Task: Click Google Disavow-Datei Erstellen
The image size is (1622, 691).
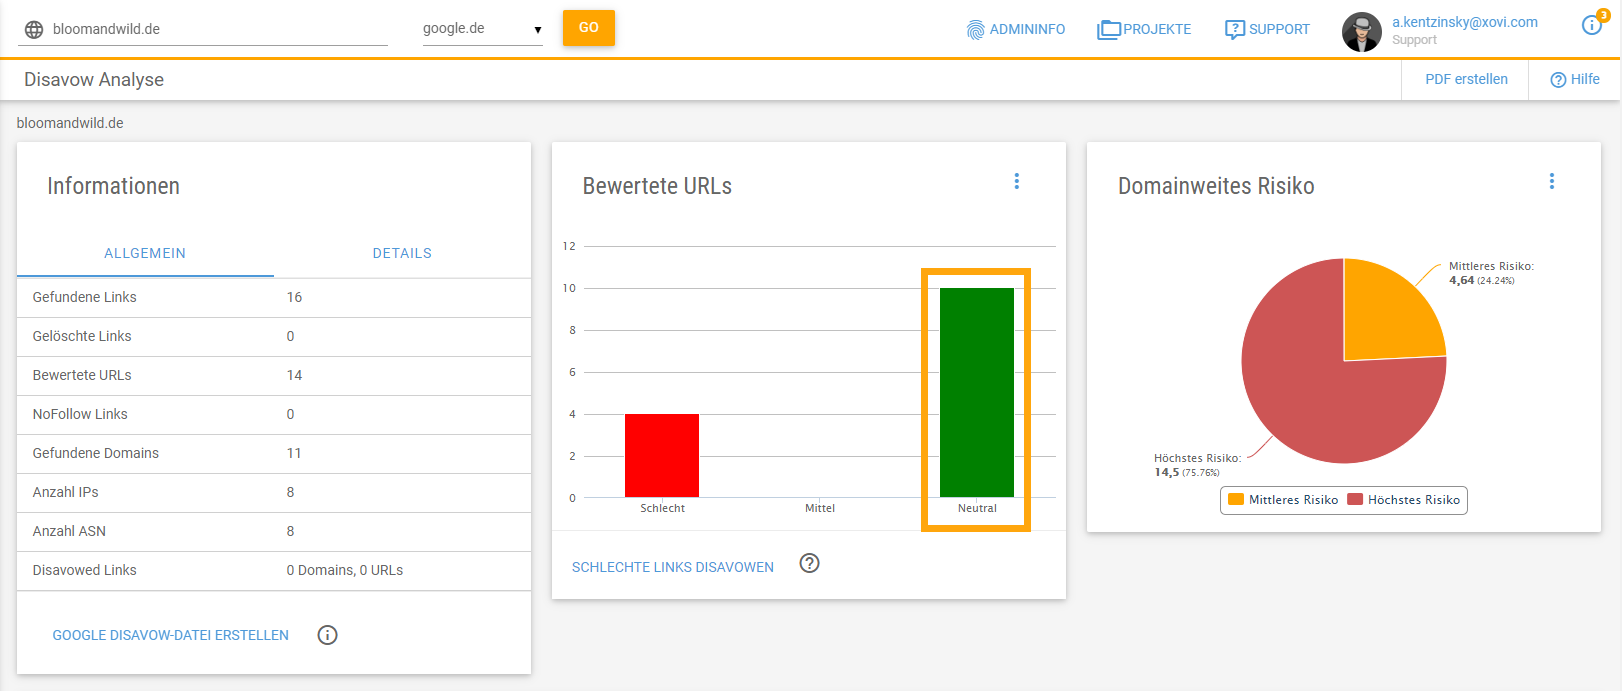Action: (x=171, y=635)
